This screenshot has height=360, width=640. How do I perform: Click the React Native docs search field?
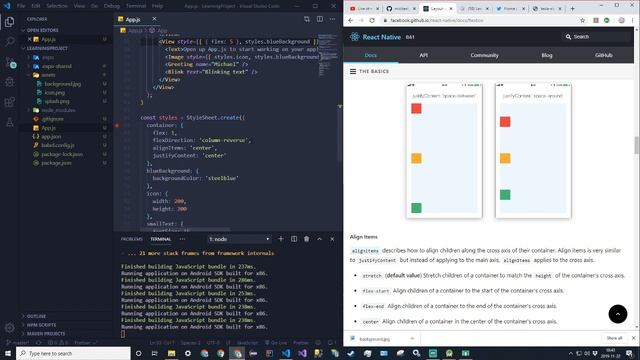point(596,37)
